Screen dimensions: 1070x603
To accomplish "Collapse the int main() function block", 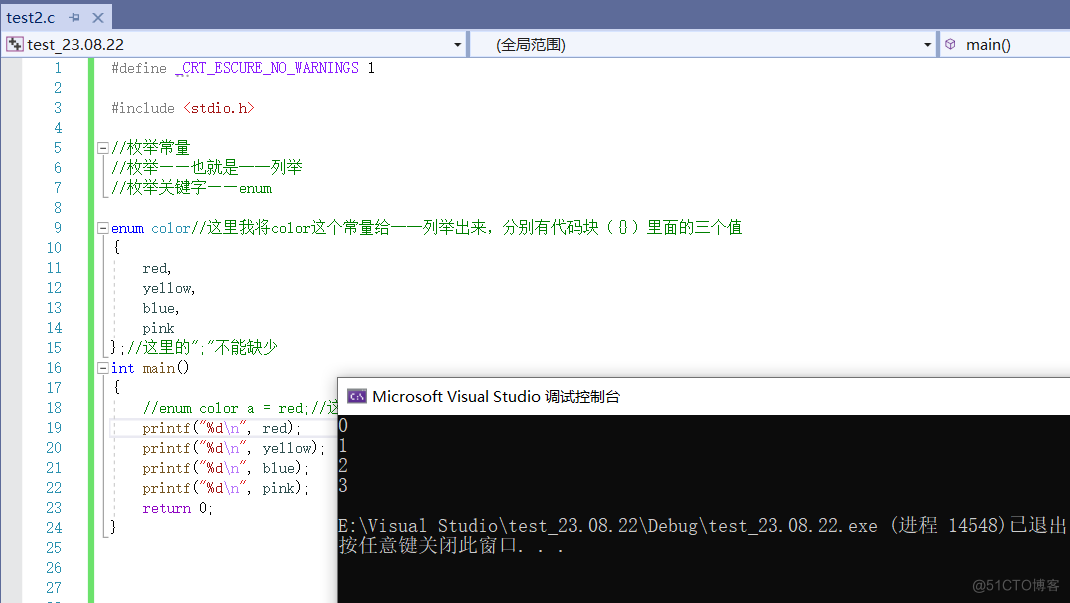I will point(102,368).
